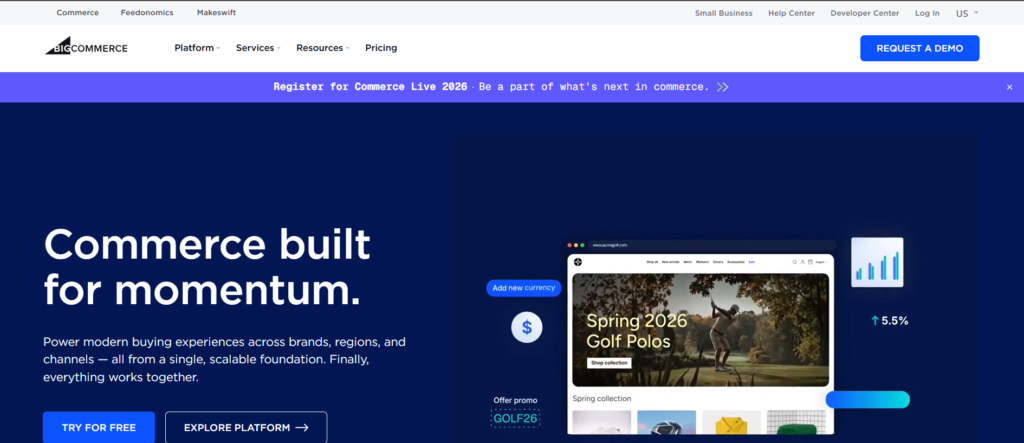Screen dimensions: 1024x443
Task: Click the yellow polo product thumbnail
Action: click(731, 423)
